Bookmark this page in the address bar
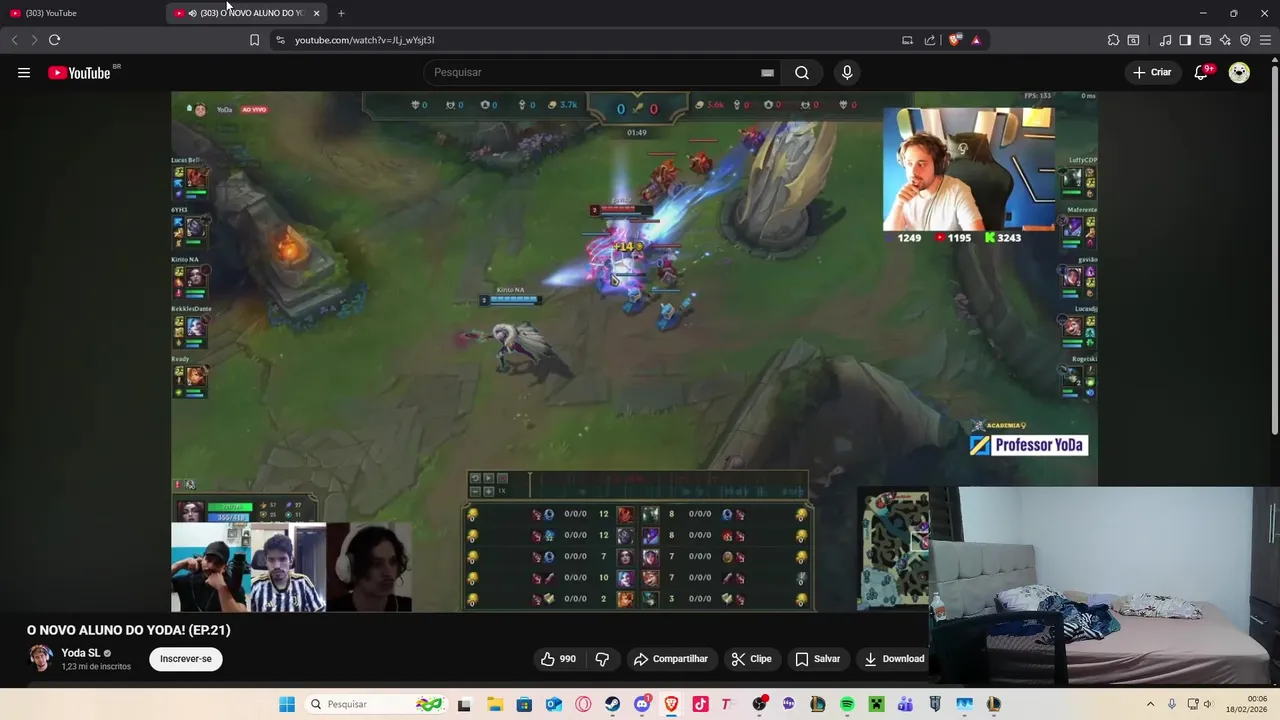1280x720 pixels. (x=254, y=40)
